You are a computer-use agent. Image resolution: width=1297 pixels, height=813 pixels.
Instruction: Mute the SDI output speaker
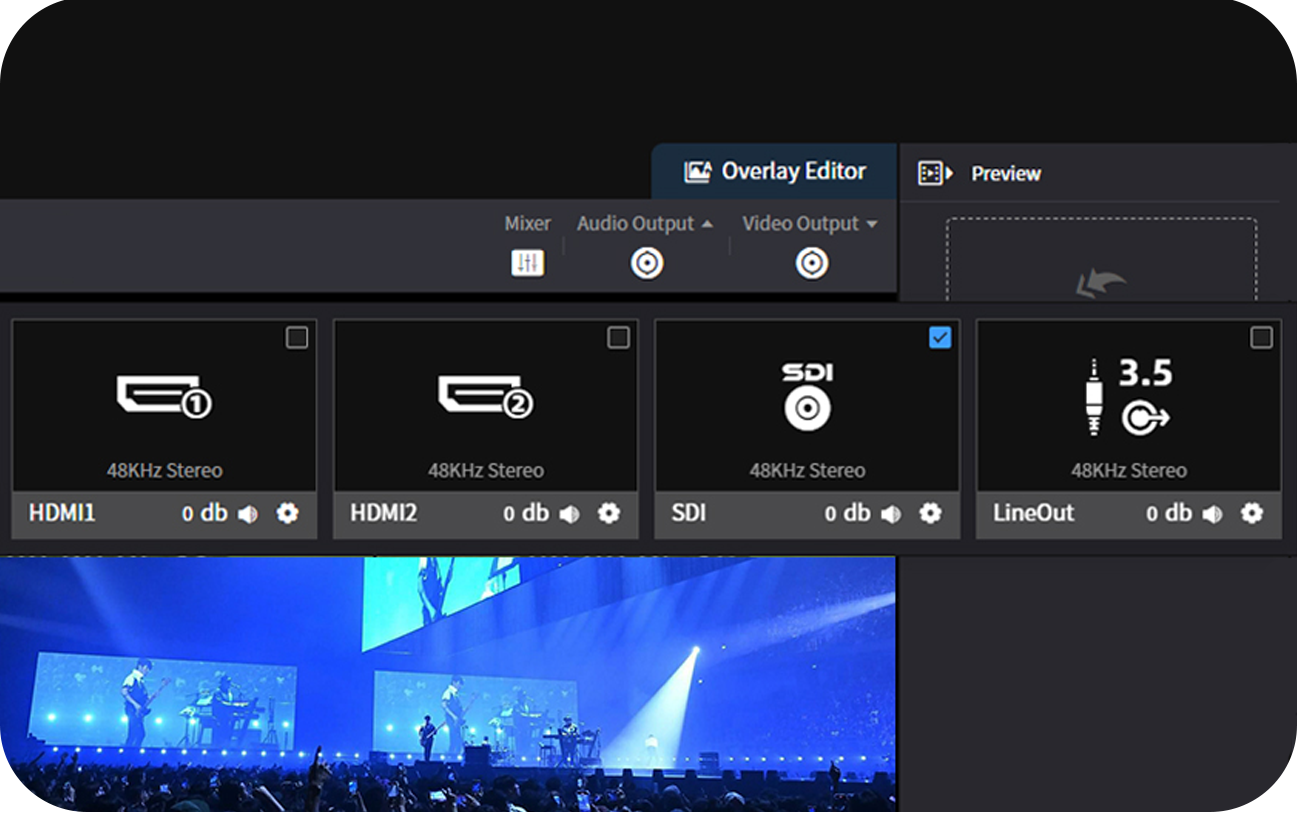point(891,514)
